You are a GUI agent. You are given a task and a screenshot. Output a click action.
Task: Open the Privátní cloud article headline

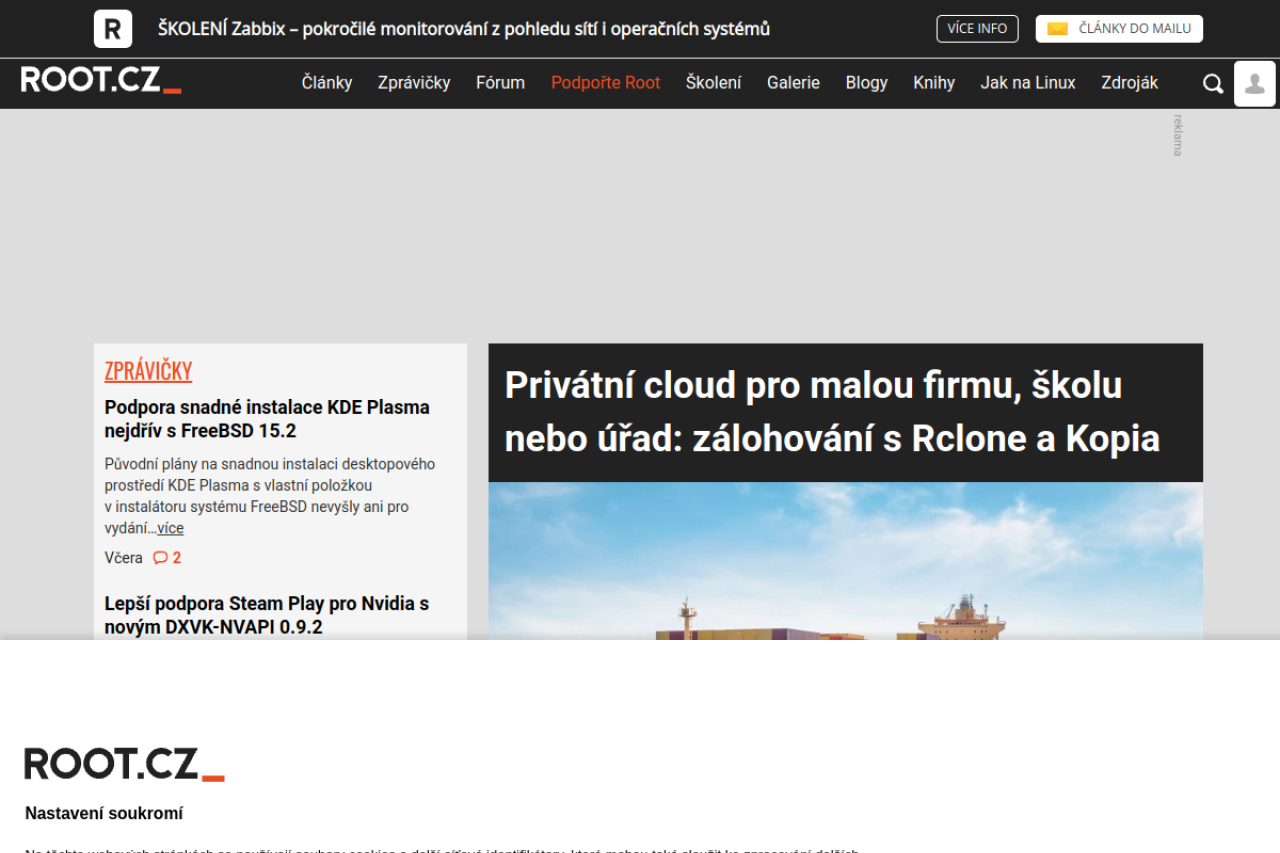[832, 412]
